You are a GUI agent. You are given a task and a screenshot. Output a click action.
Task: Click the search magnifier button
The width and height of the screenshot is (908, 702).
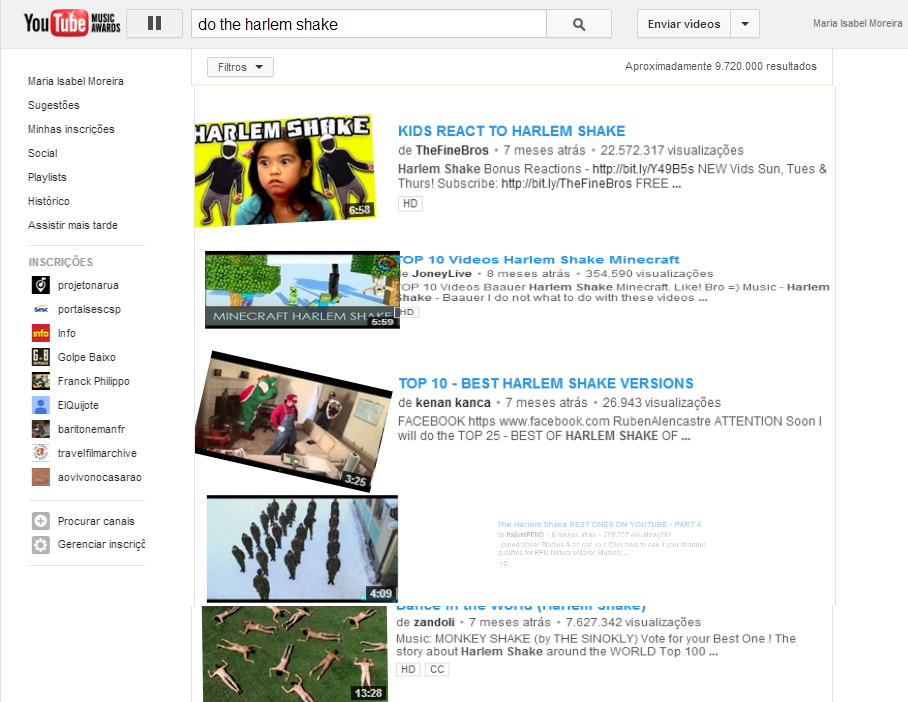(x=579, y=24)
